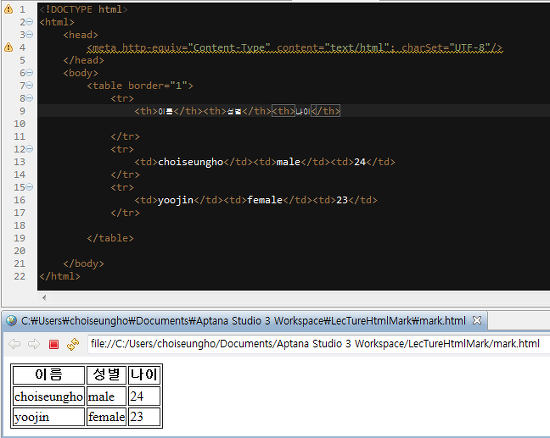Click the 'choiseungho' cell in preview table
Viewport: 550px width, 438px height.
[x=49, y=396]
